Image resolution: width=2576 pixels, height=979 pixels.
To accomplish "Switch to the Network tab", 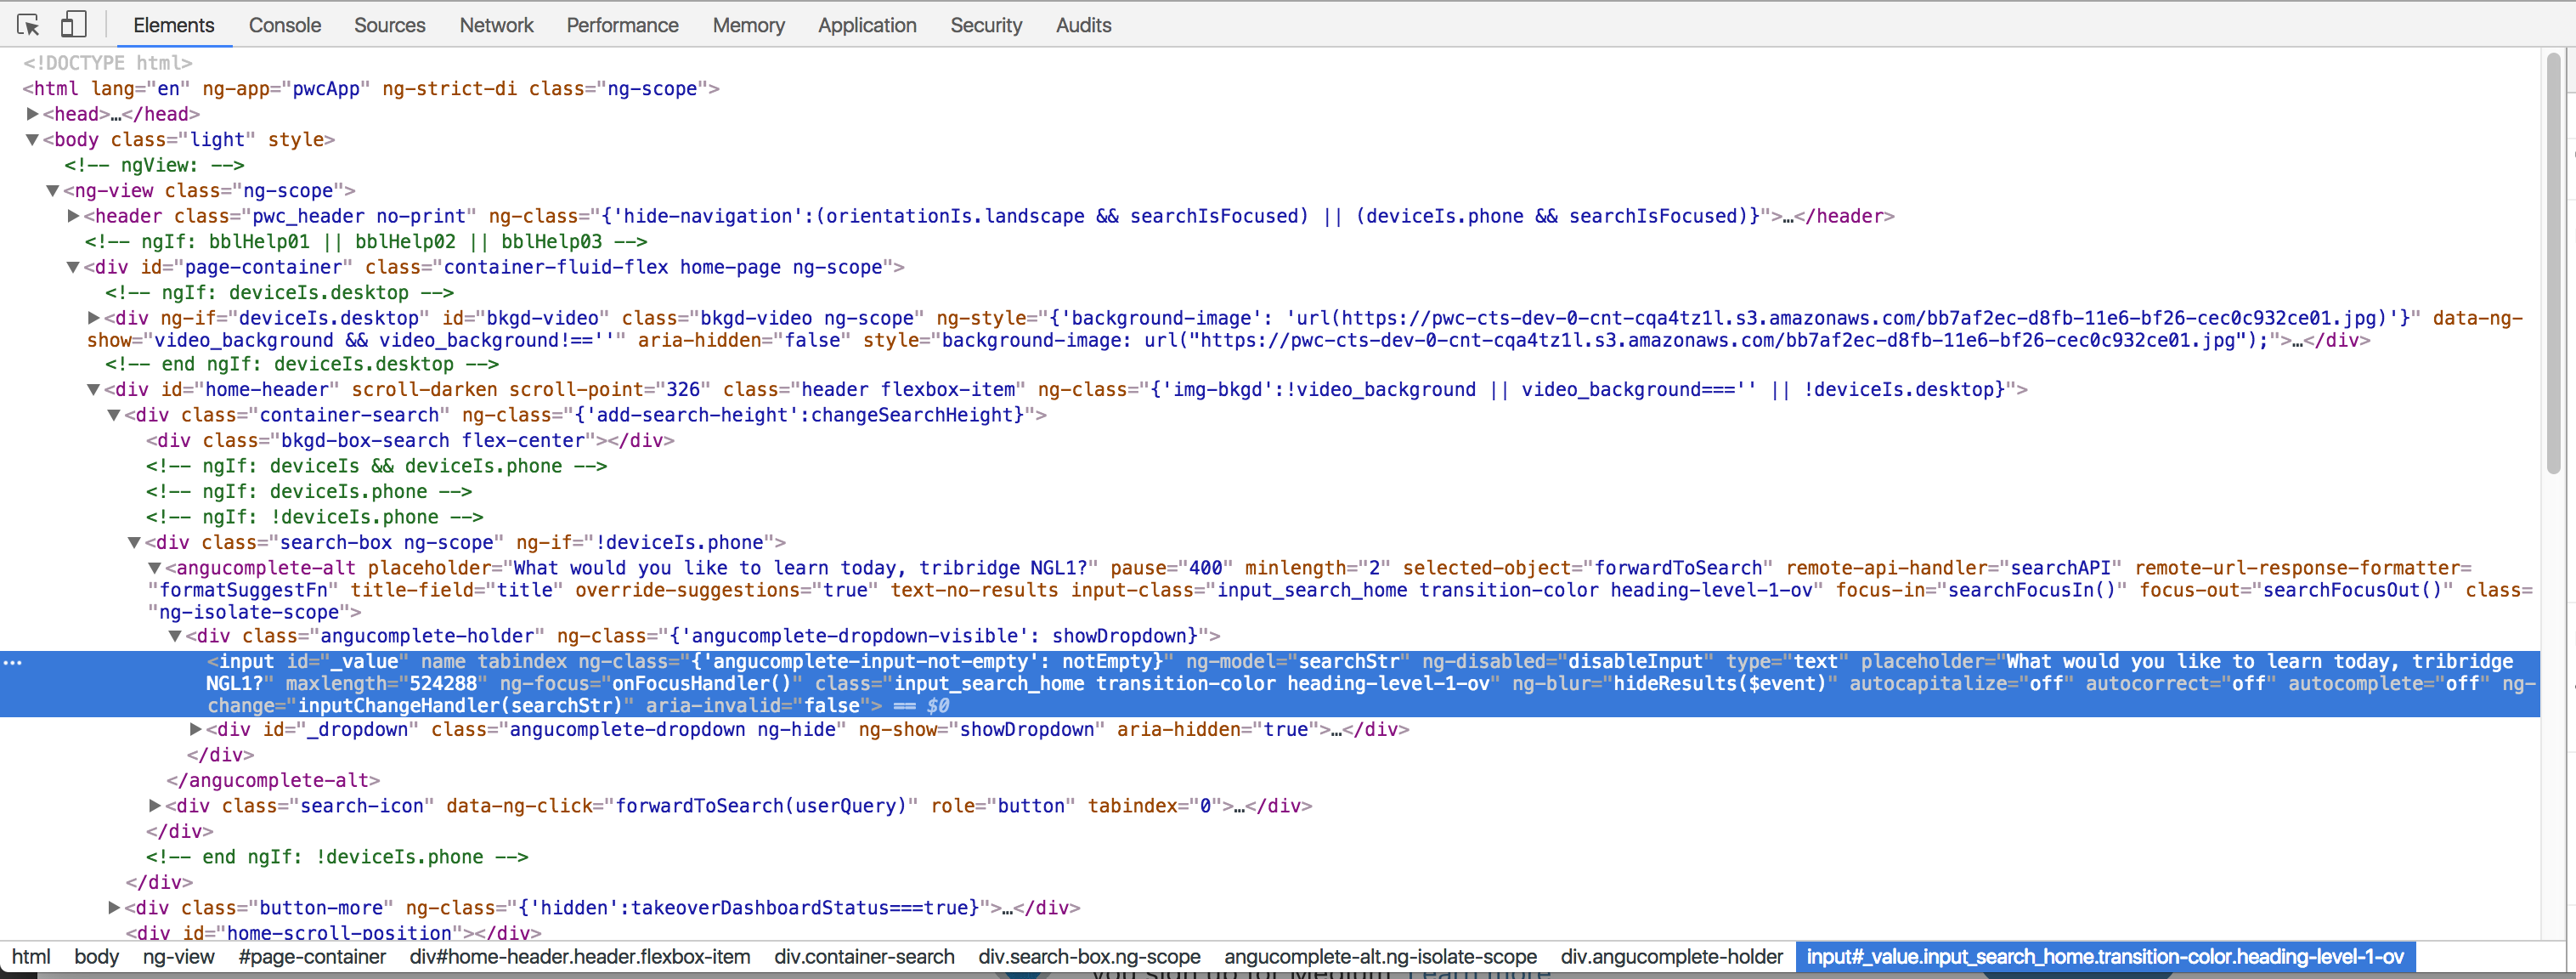I will pos(496,25).
